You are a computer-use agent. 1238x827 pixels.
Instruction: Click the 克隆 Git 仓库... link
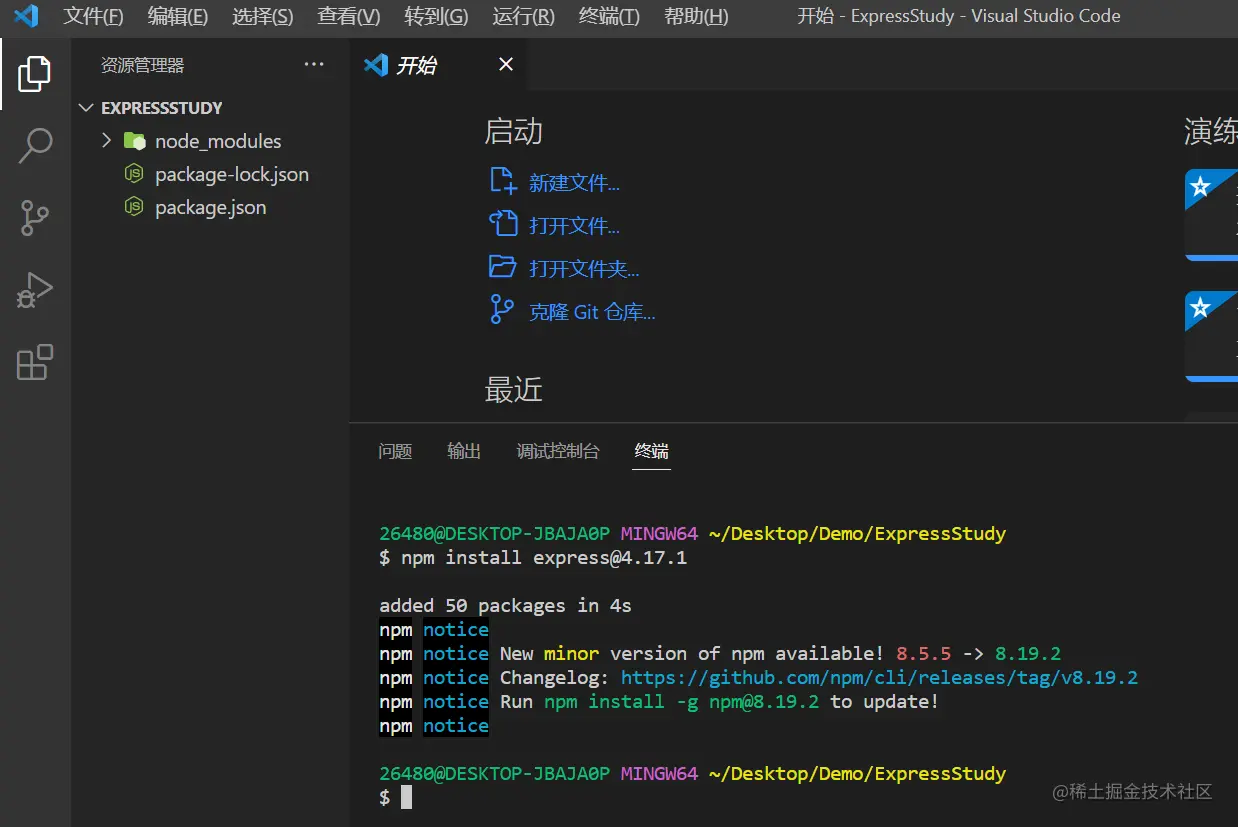[592, 312]
